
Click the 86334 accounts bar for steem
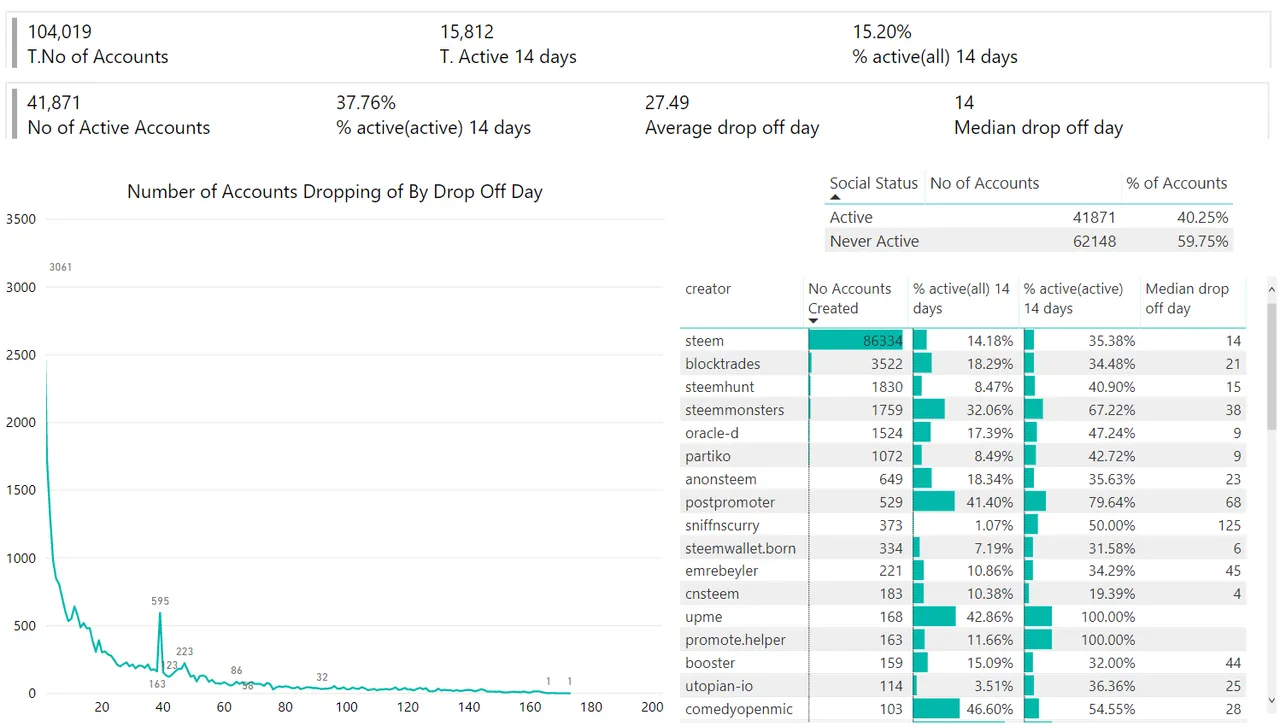pyautogui.click(x=855, y=341)
